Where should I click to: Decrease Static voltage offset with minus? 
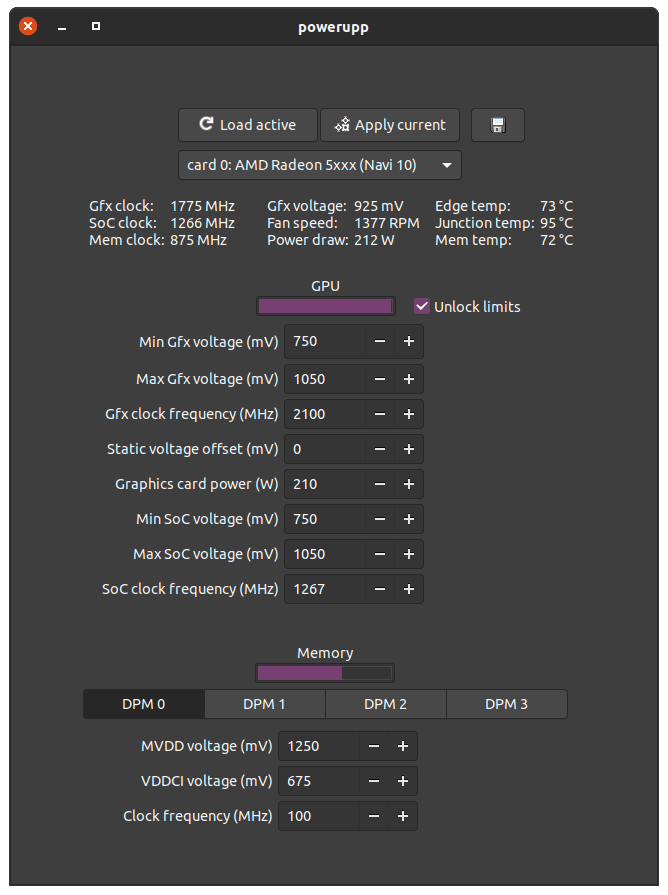tap(380, 449)
